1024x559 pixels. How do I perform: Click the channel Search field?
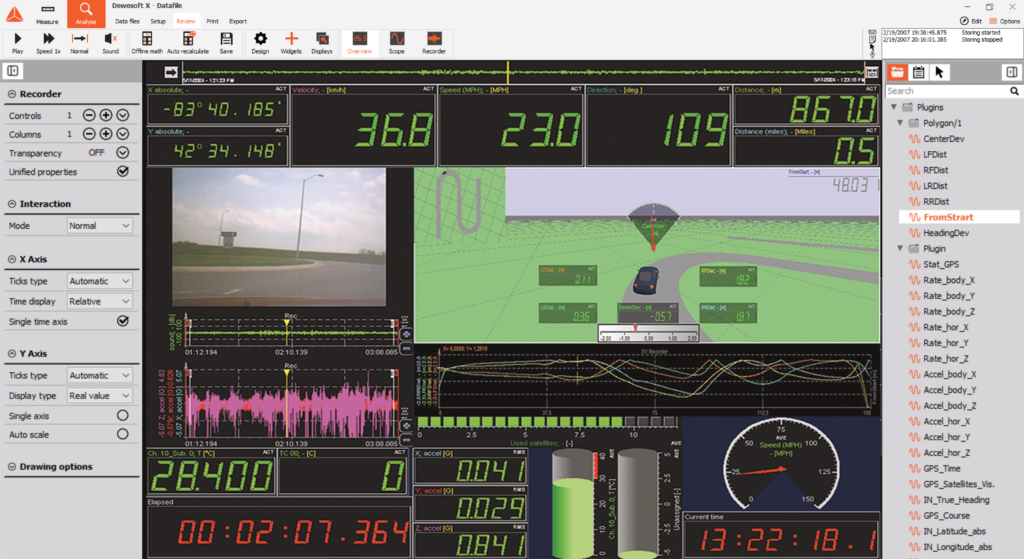pos(951,91)
